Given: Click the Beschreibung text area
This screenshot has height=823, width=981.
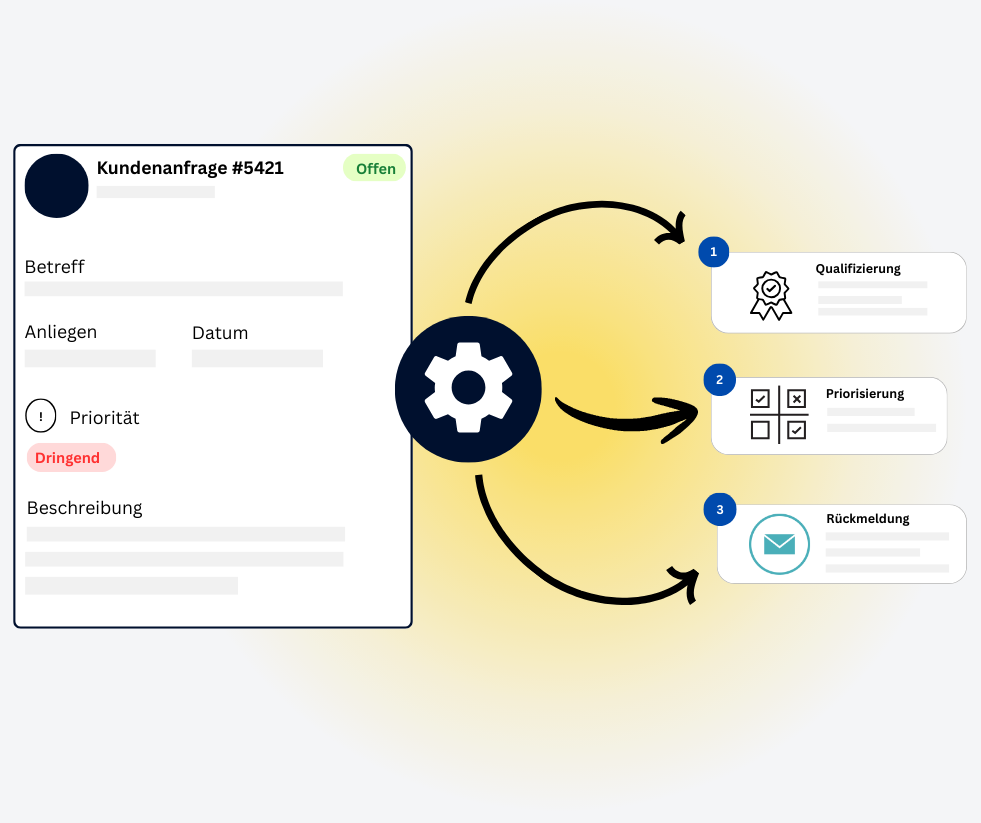Looking at the screenshot, I should click(185, 560).
